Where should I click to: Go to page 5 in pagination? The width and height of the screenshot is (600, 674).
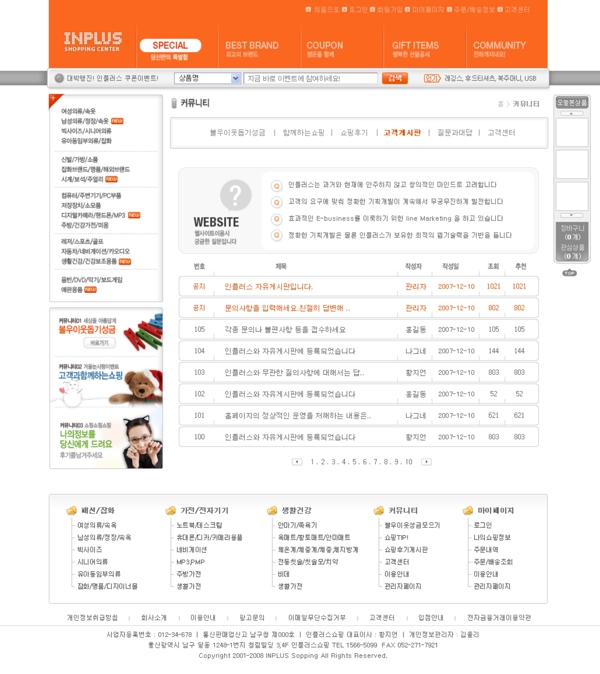354,462
